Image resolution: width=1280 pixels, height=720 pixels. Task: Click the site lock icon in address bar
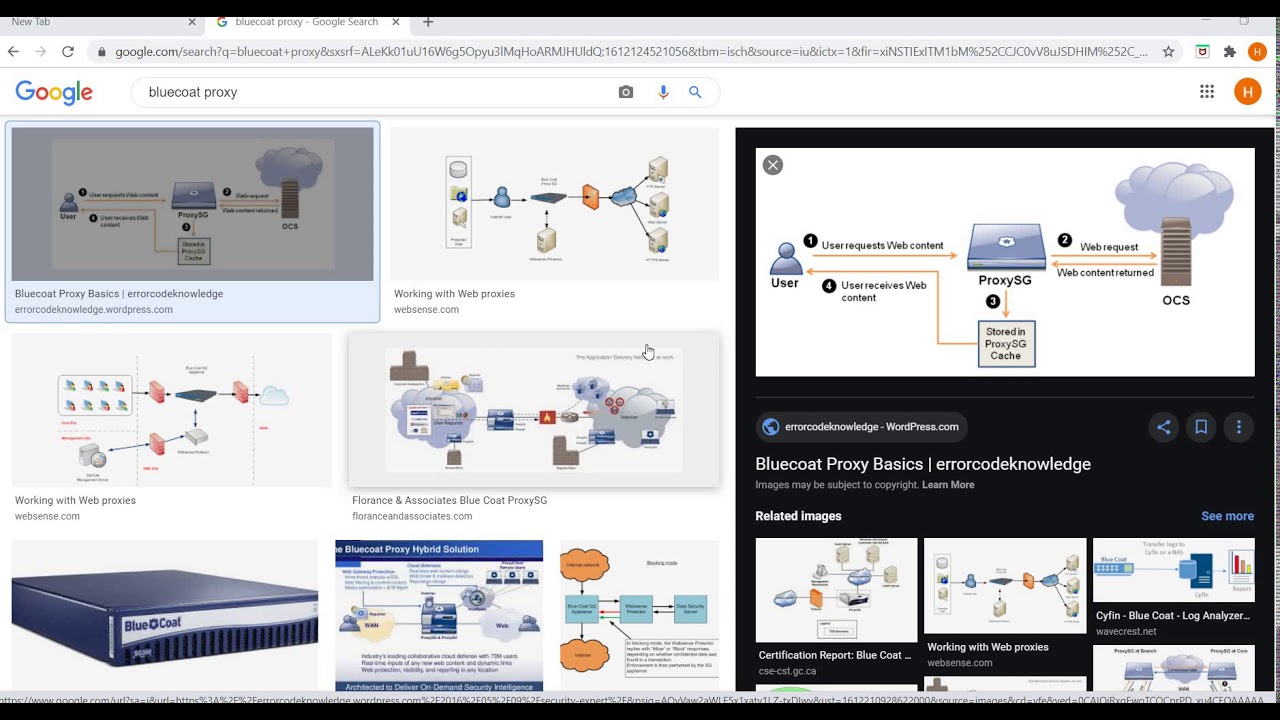[101, 52]
